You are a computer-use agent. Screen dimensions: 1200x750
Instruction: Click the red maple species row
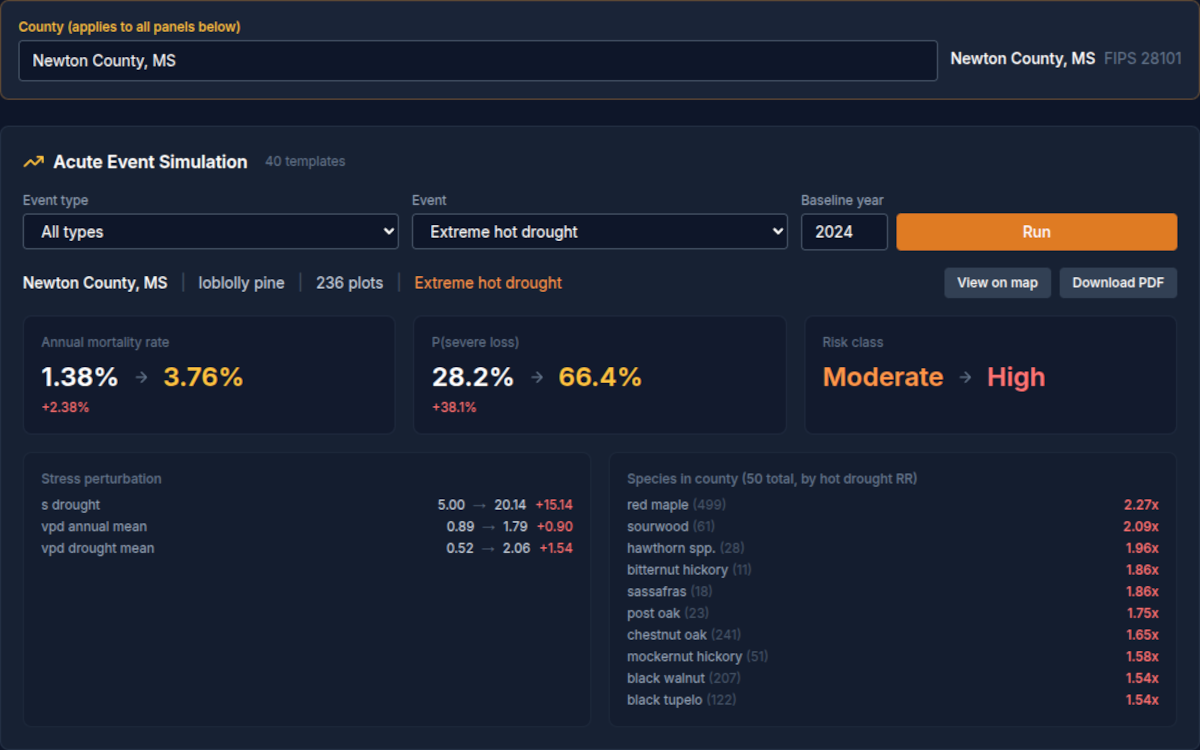tap(892, 505)
